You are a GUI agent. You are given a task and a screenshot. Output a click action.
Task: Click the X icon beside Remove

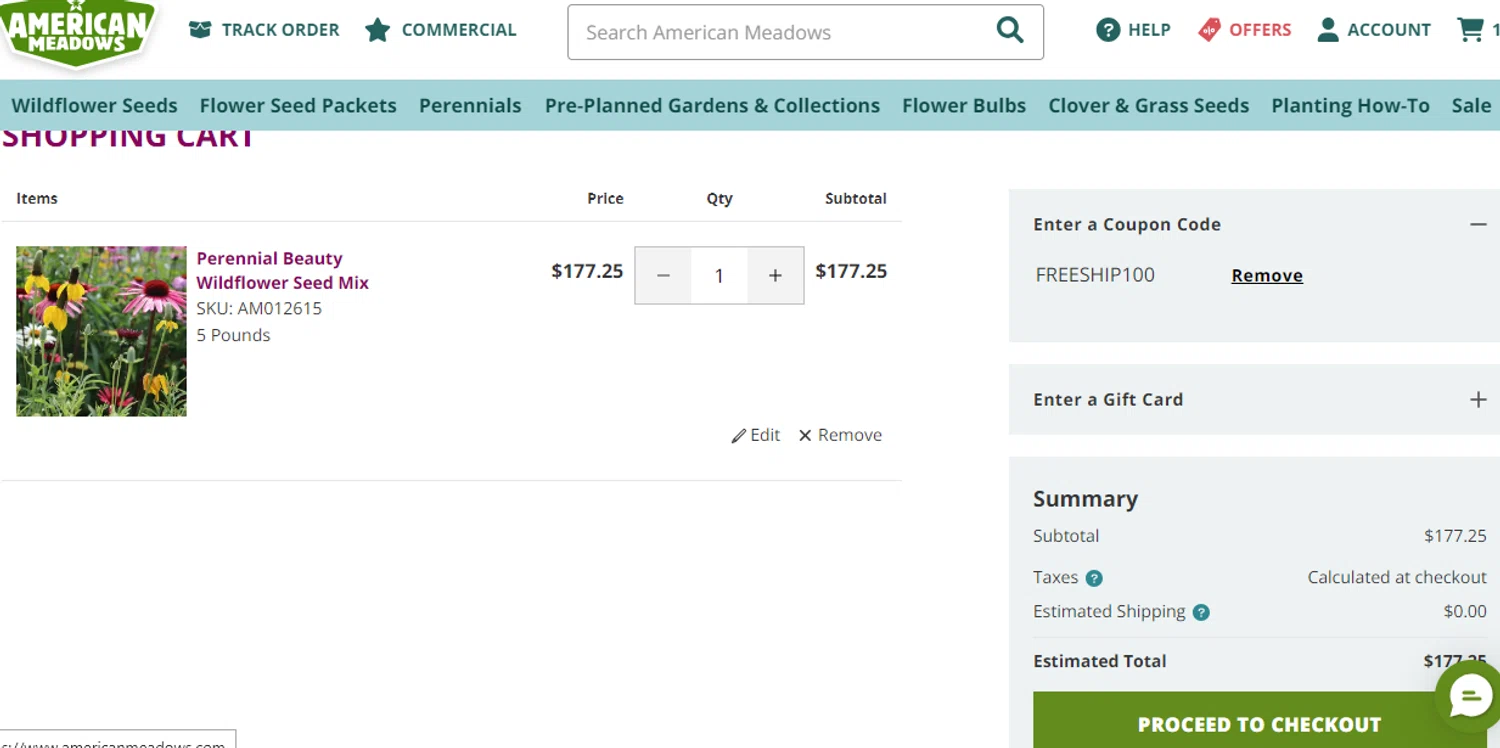[805, 436]
